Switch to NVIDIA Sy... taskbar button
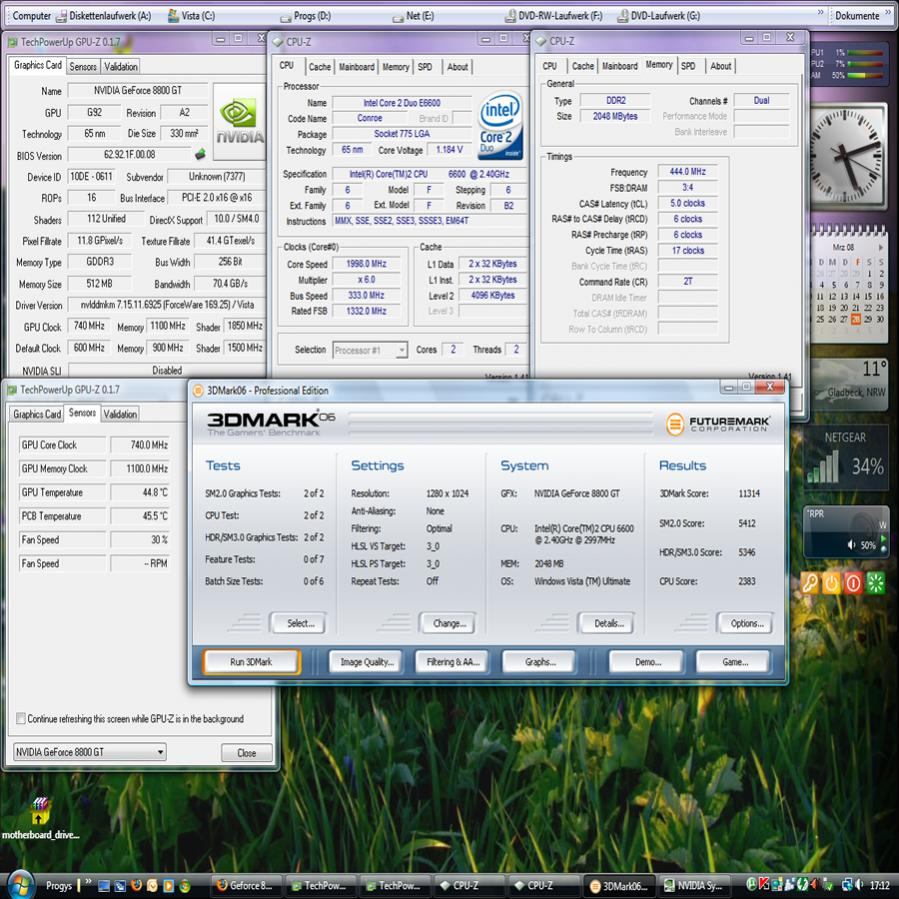The image size is (899, 899). coord(695,885)
